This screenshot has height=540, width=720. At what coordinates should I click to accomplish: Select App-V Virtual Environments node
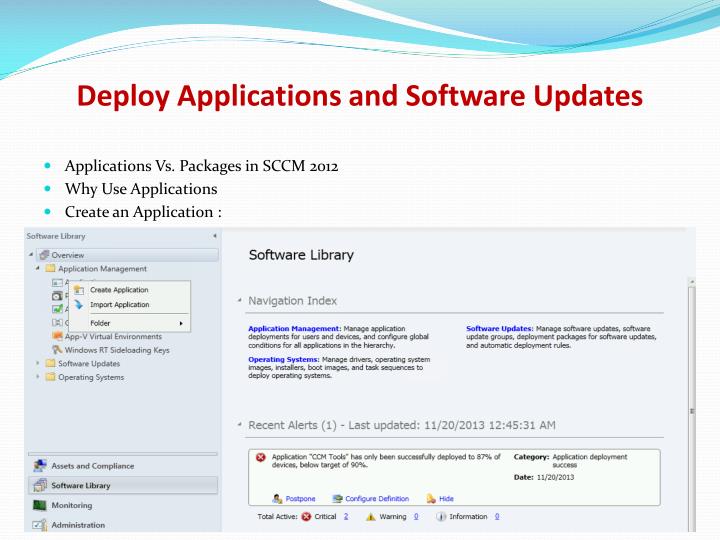[113, 337]
